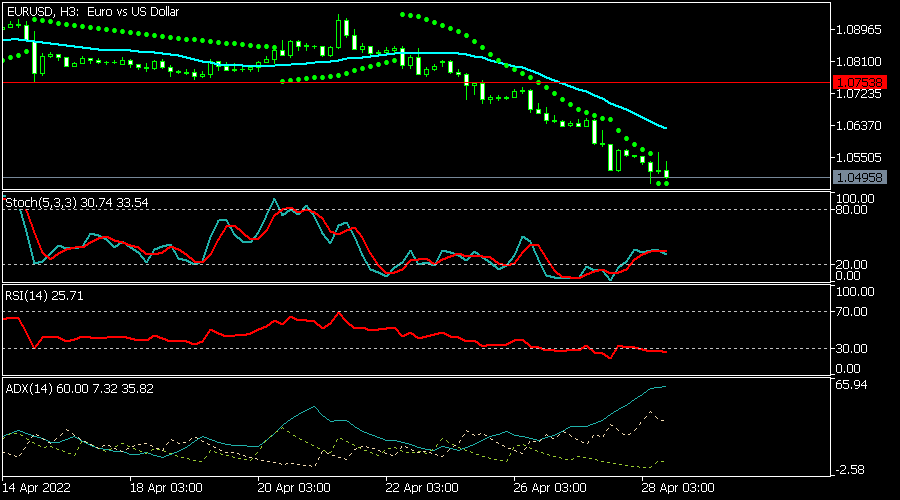
Task: Click the 20 Apr 03:00 time label
Action: coord(294,488)
